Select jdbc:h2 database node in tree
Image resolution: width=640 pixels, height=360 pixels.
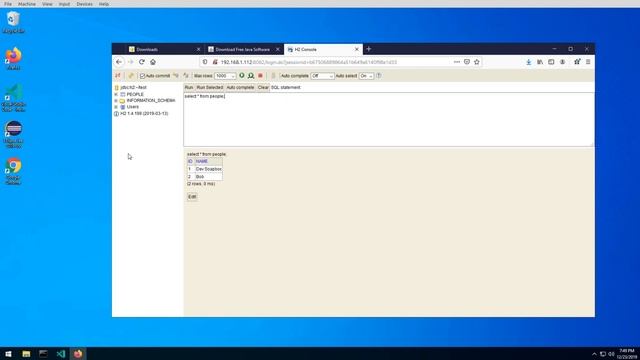pyautogui.click(x=133, y=87)
